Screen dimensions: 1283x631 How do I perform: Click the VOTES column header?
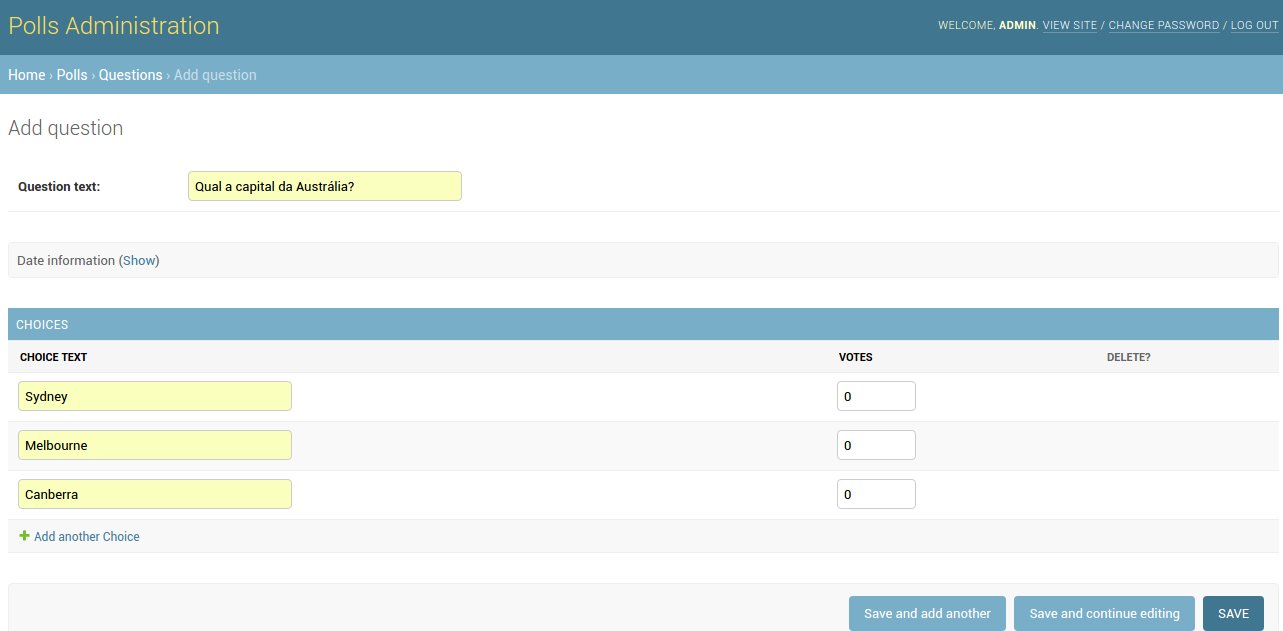[855, 357]
